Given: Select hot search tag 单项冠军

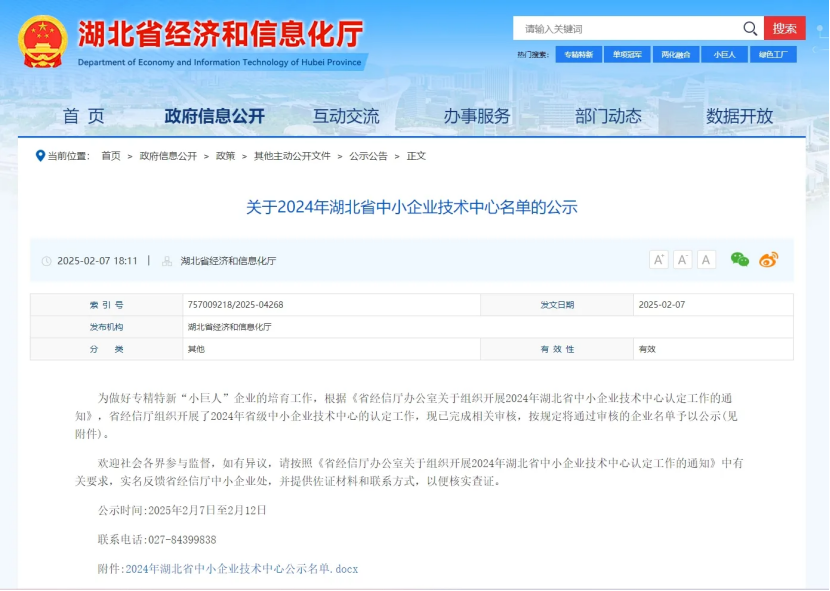Looking at the screenshot, I should click(627, 55).
